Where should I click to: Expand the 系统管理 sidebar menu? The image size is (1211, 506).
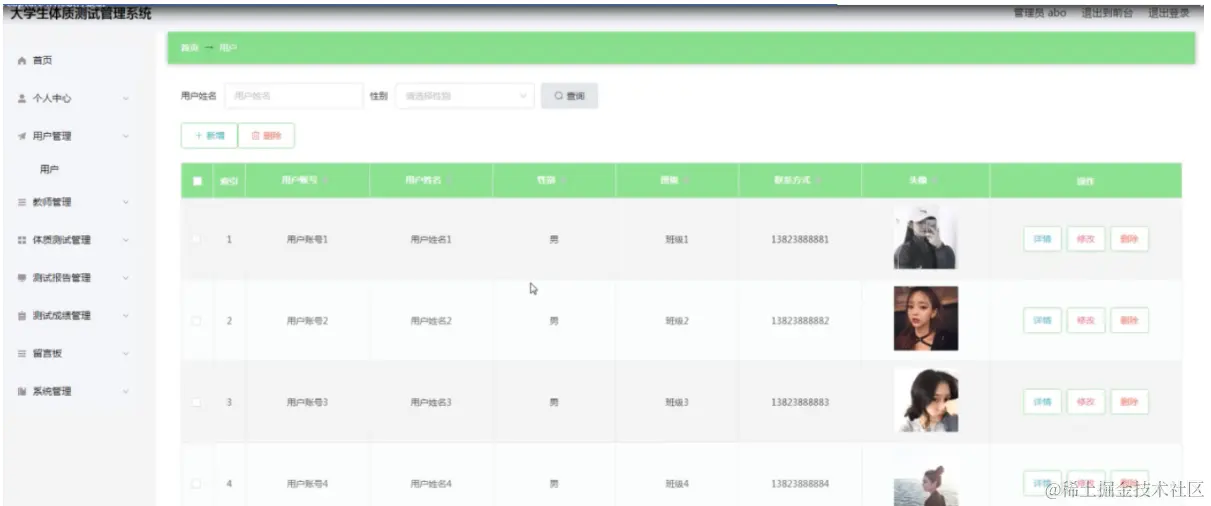[x=125, y=392]
